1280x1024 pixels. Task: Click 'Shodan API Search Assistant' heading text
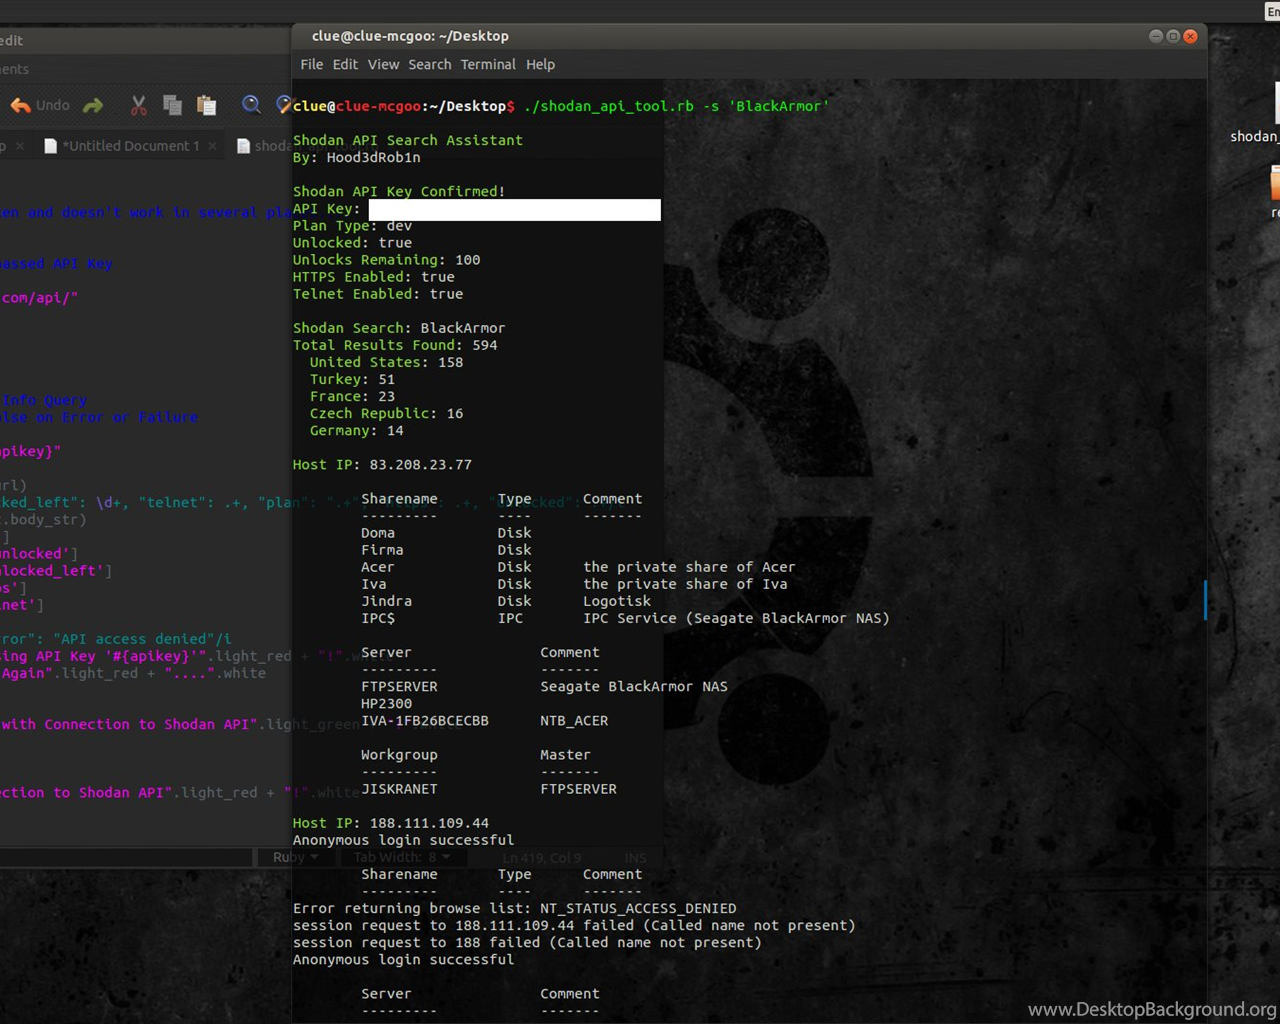408,140
